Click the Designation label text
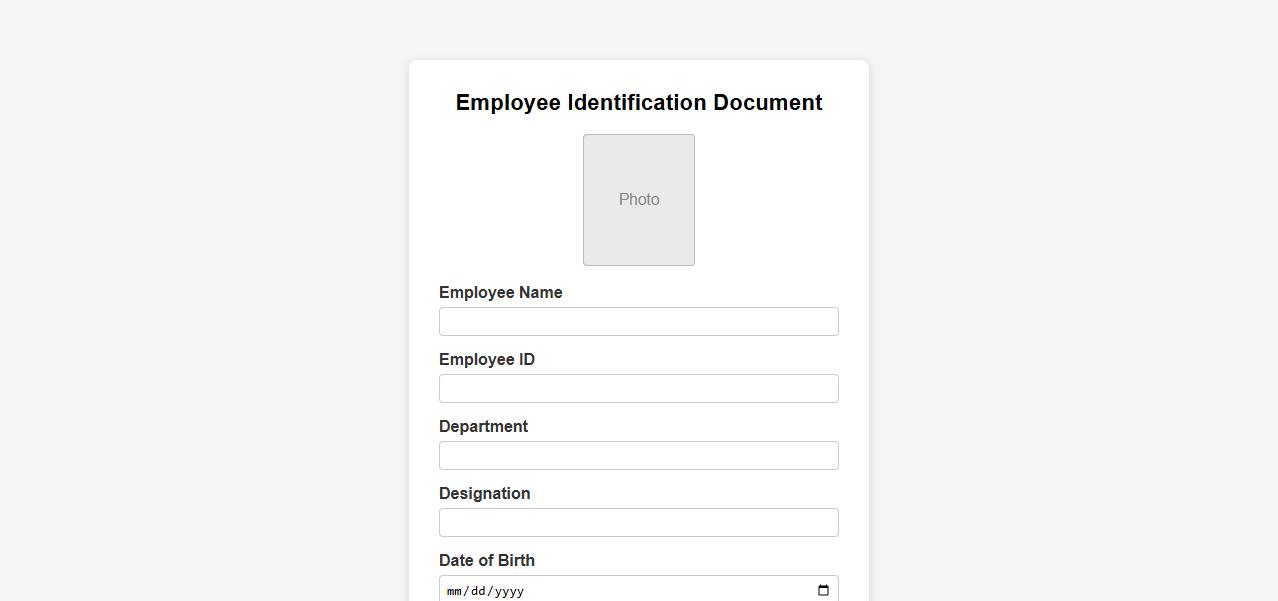This screenshot has height=601, width=1278. pos(484,494)
